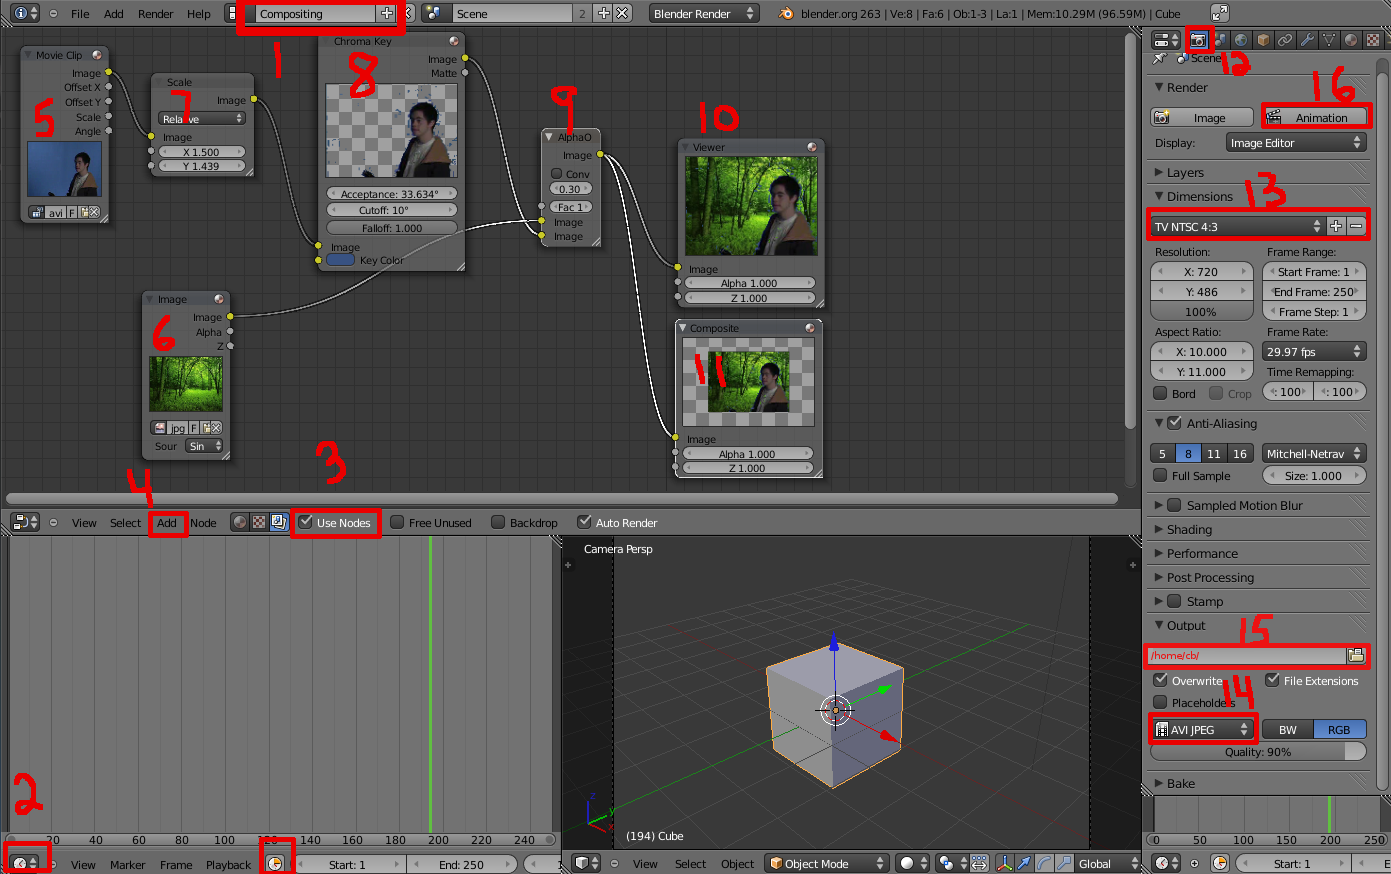Select the rotate manipulator arc icon
Image resolution: width=1391 pixels, height=874 pixels.
click(1044, 863)
